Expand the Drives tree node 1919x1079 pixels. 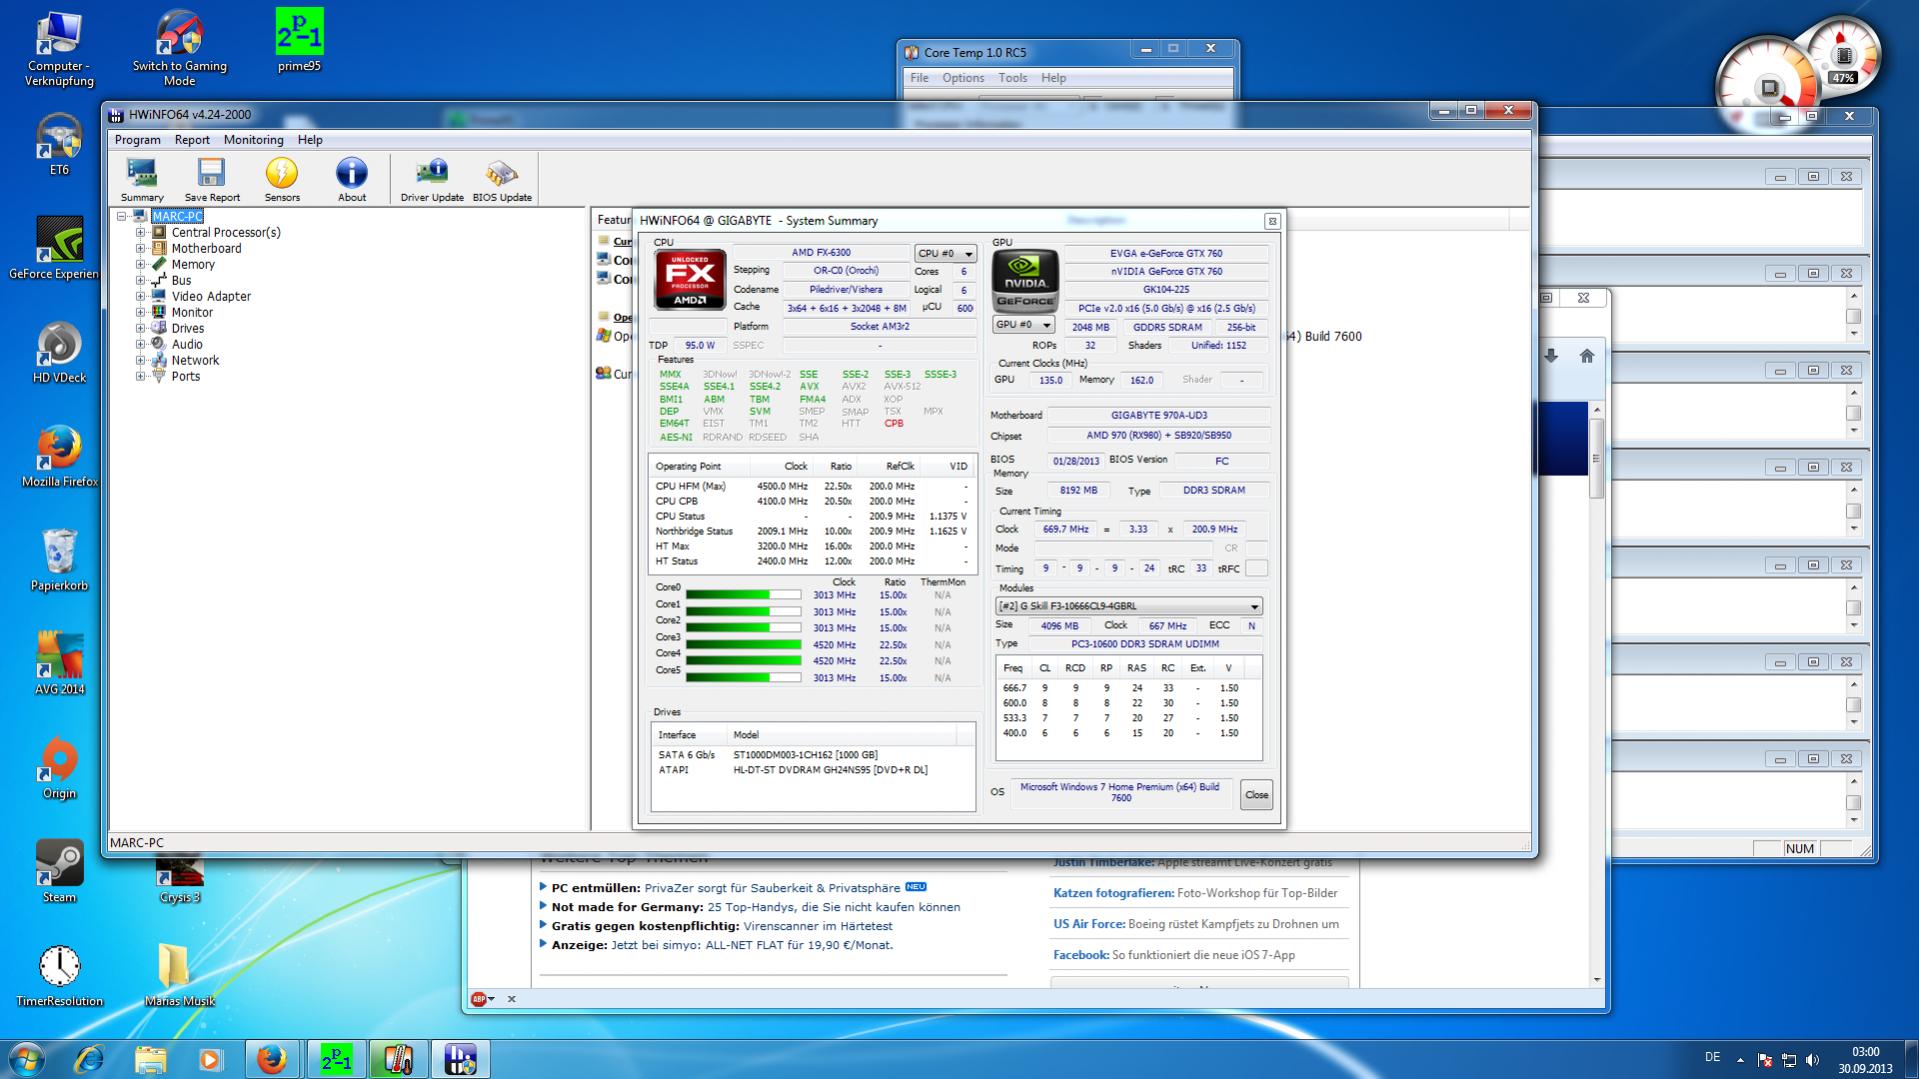(141, 328)
